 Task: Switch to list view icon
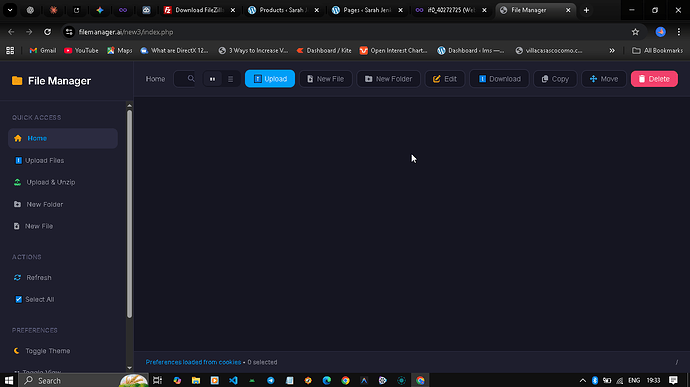click(231, 79)
